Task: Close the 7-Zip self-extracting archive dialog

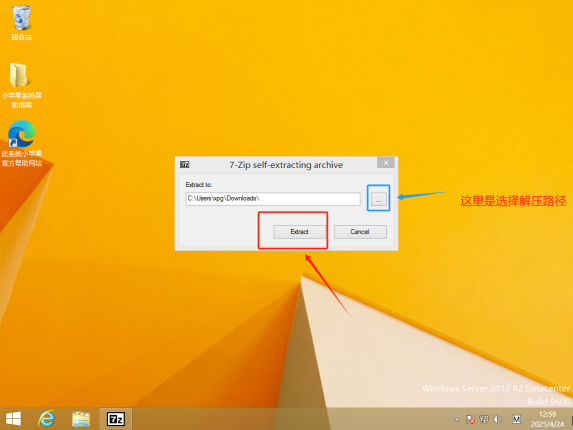Action: pos(386,163)
